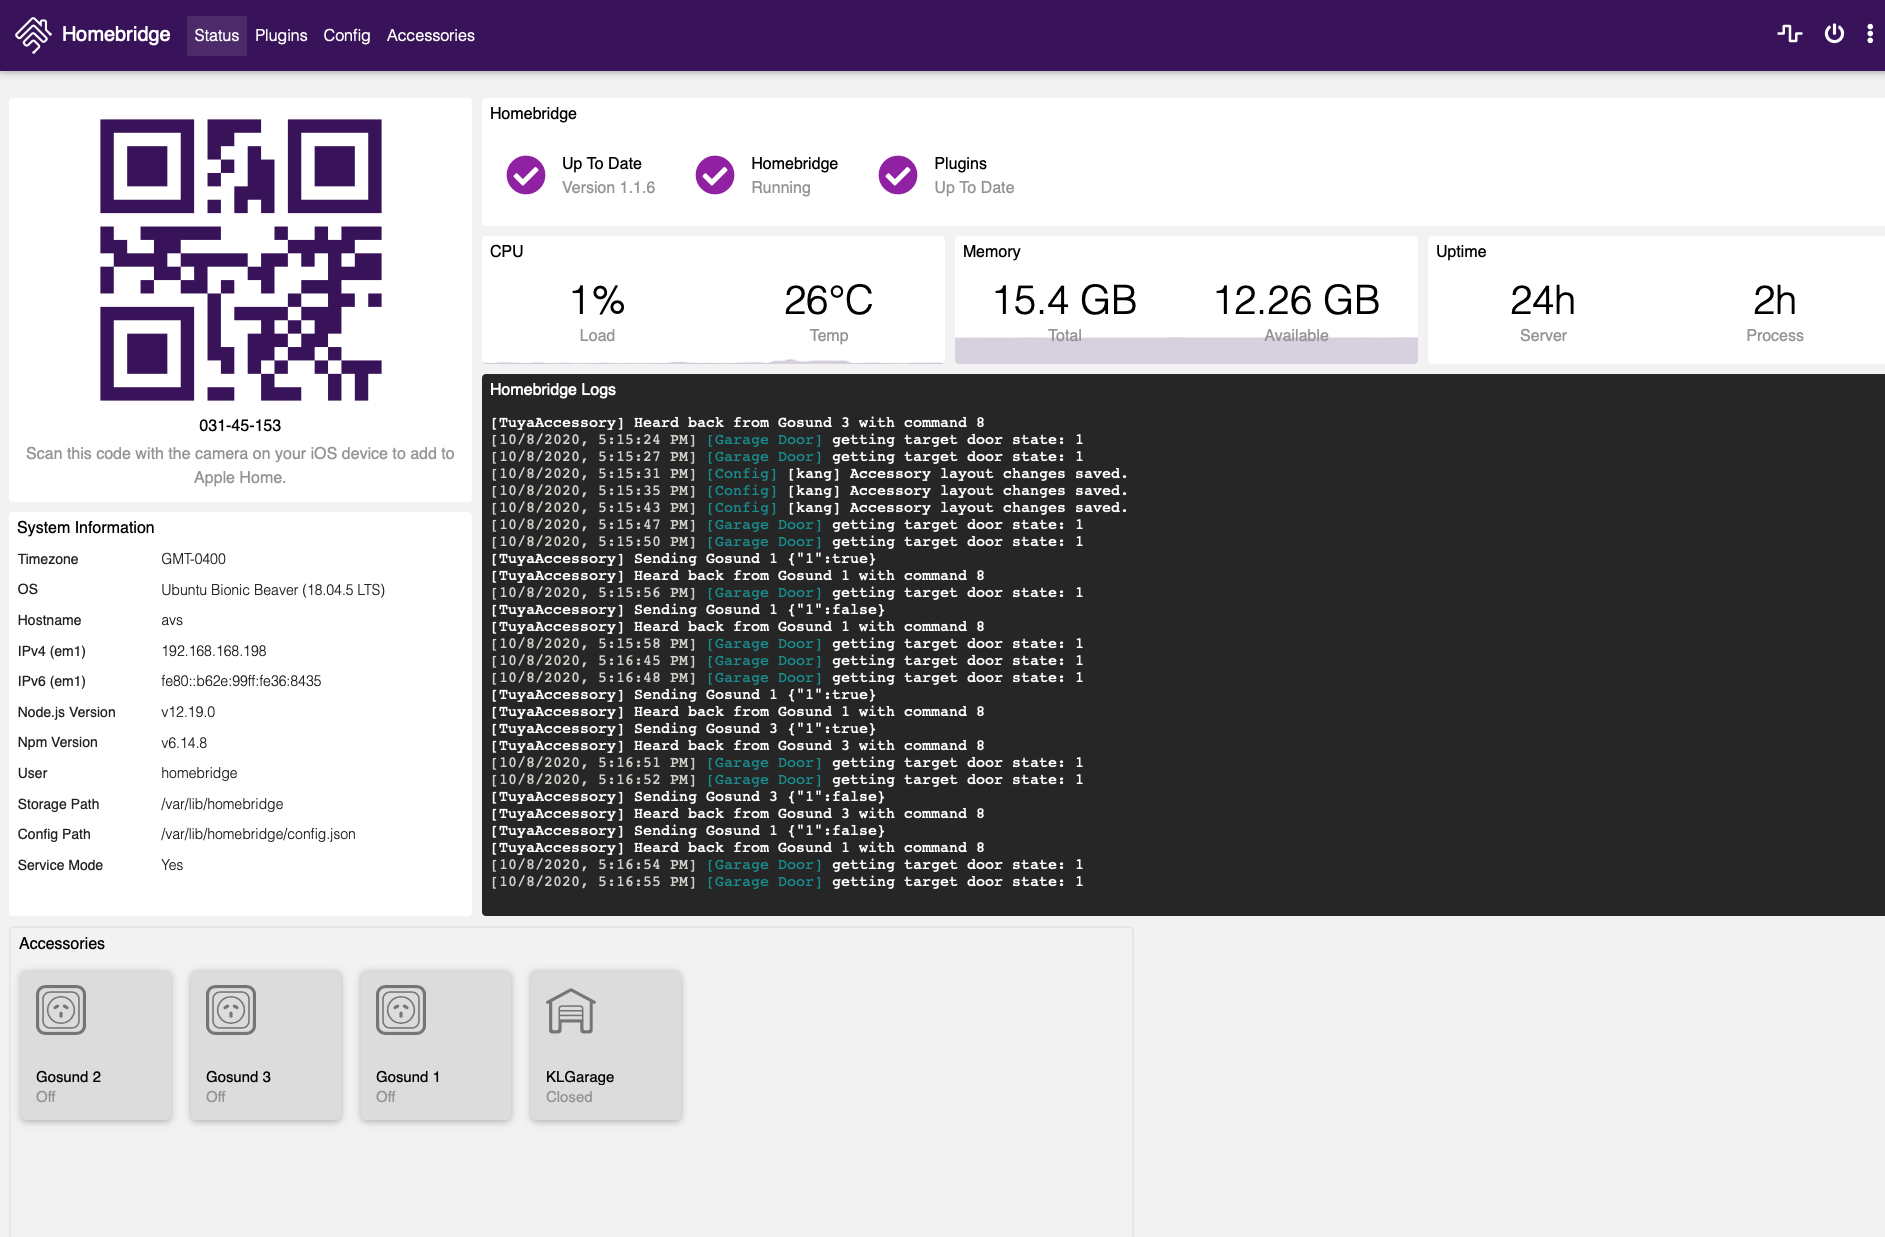Screen dimensions: 1885x1237
Task: Click the System Information heading
Action: 86,527
